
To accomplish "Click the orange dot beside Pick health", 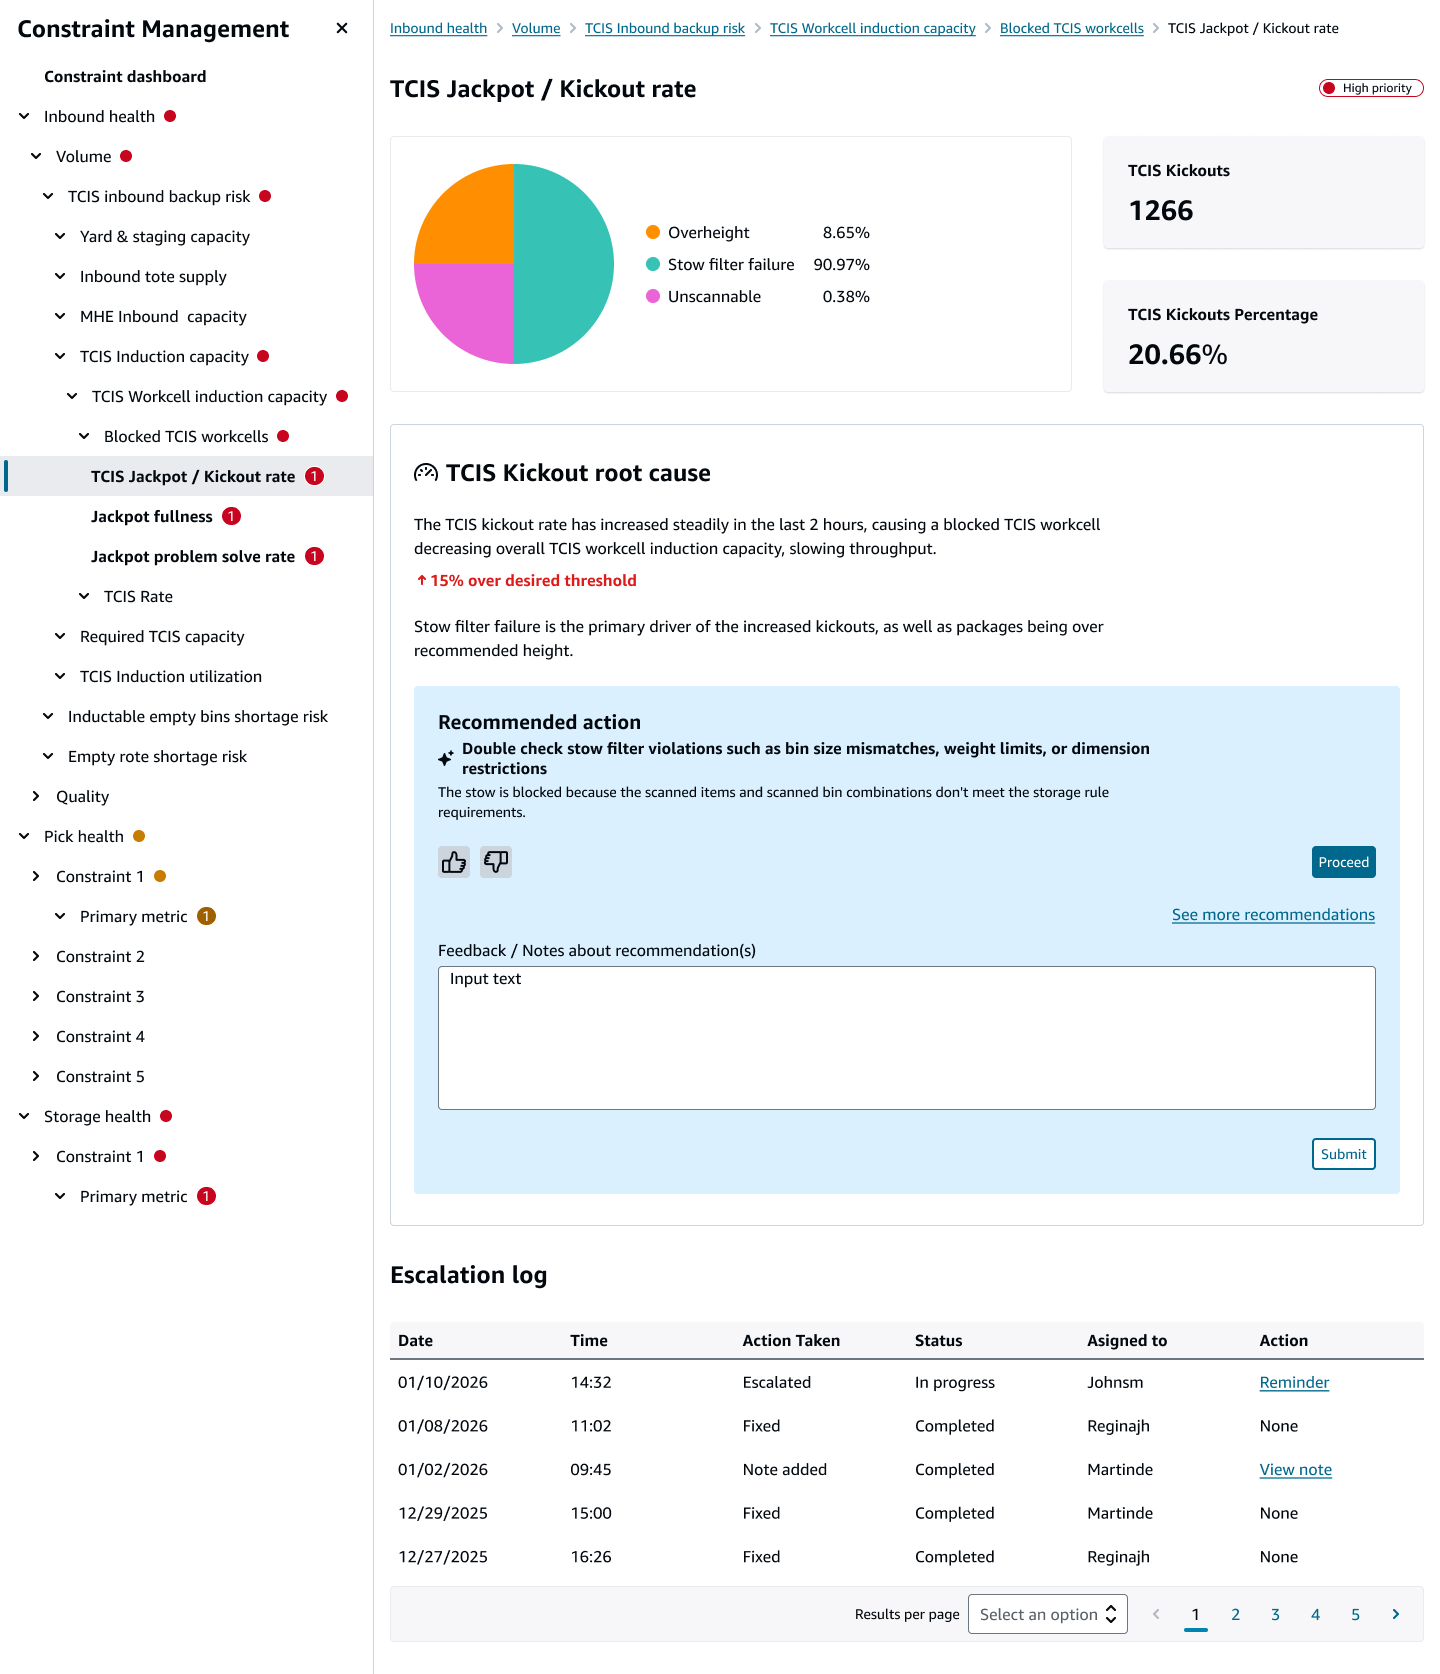I will [139, 836].
